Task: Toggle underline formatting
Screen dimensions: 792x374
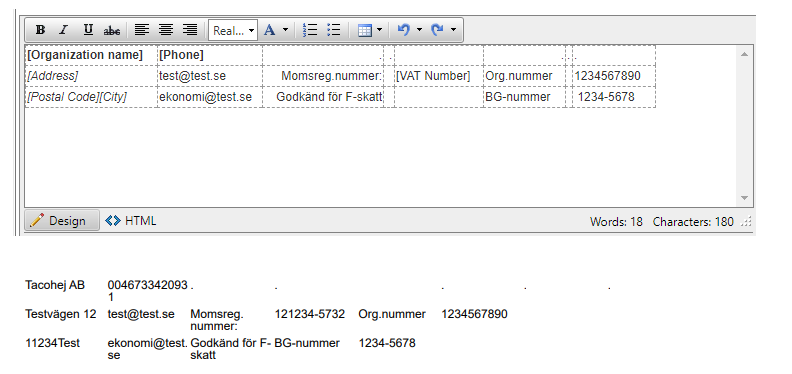Action: pos(88,30)
